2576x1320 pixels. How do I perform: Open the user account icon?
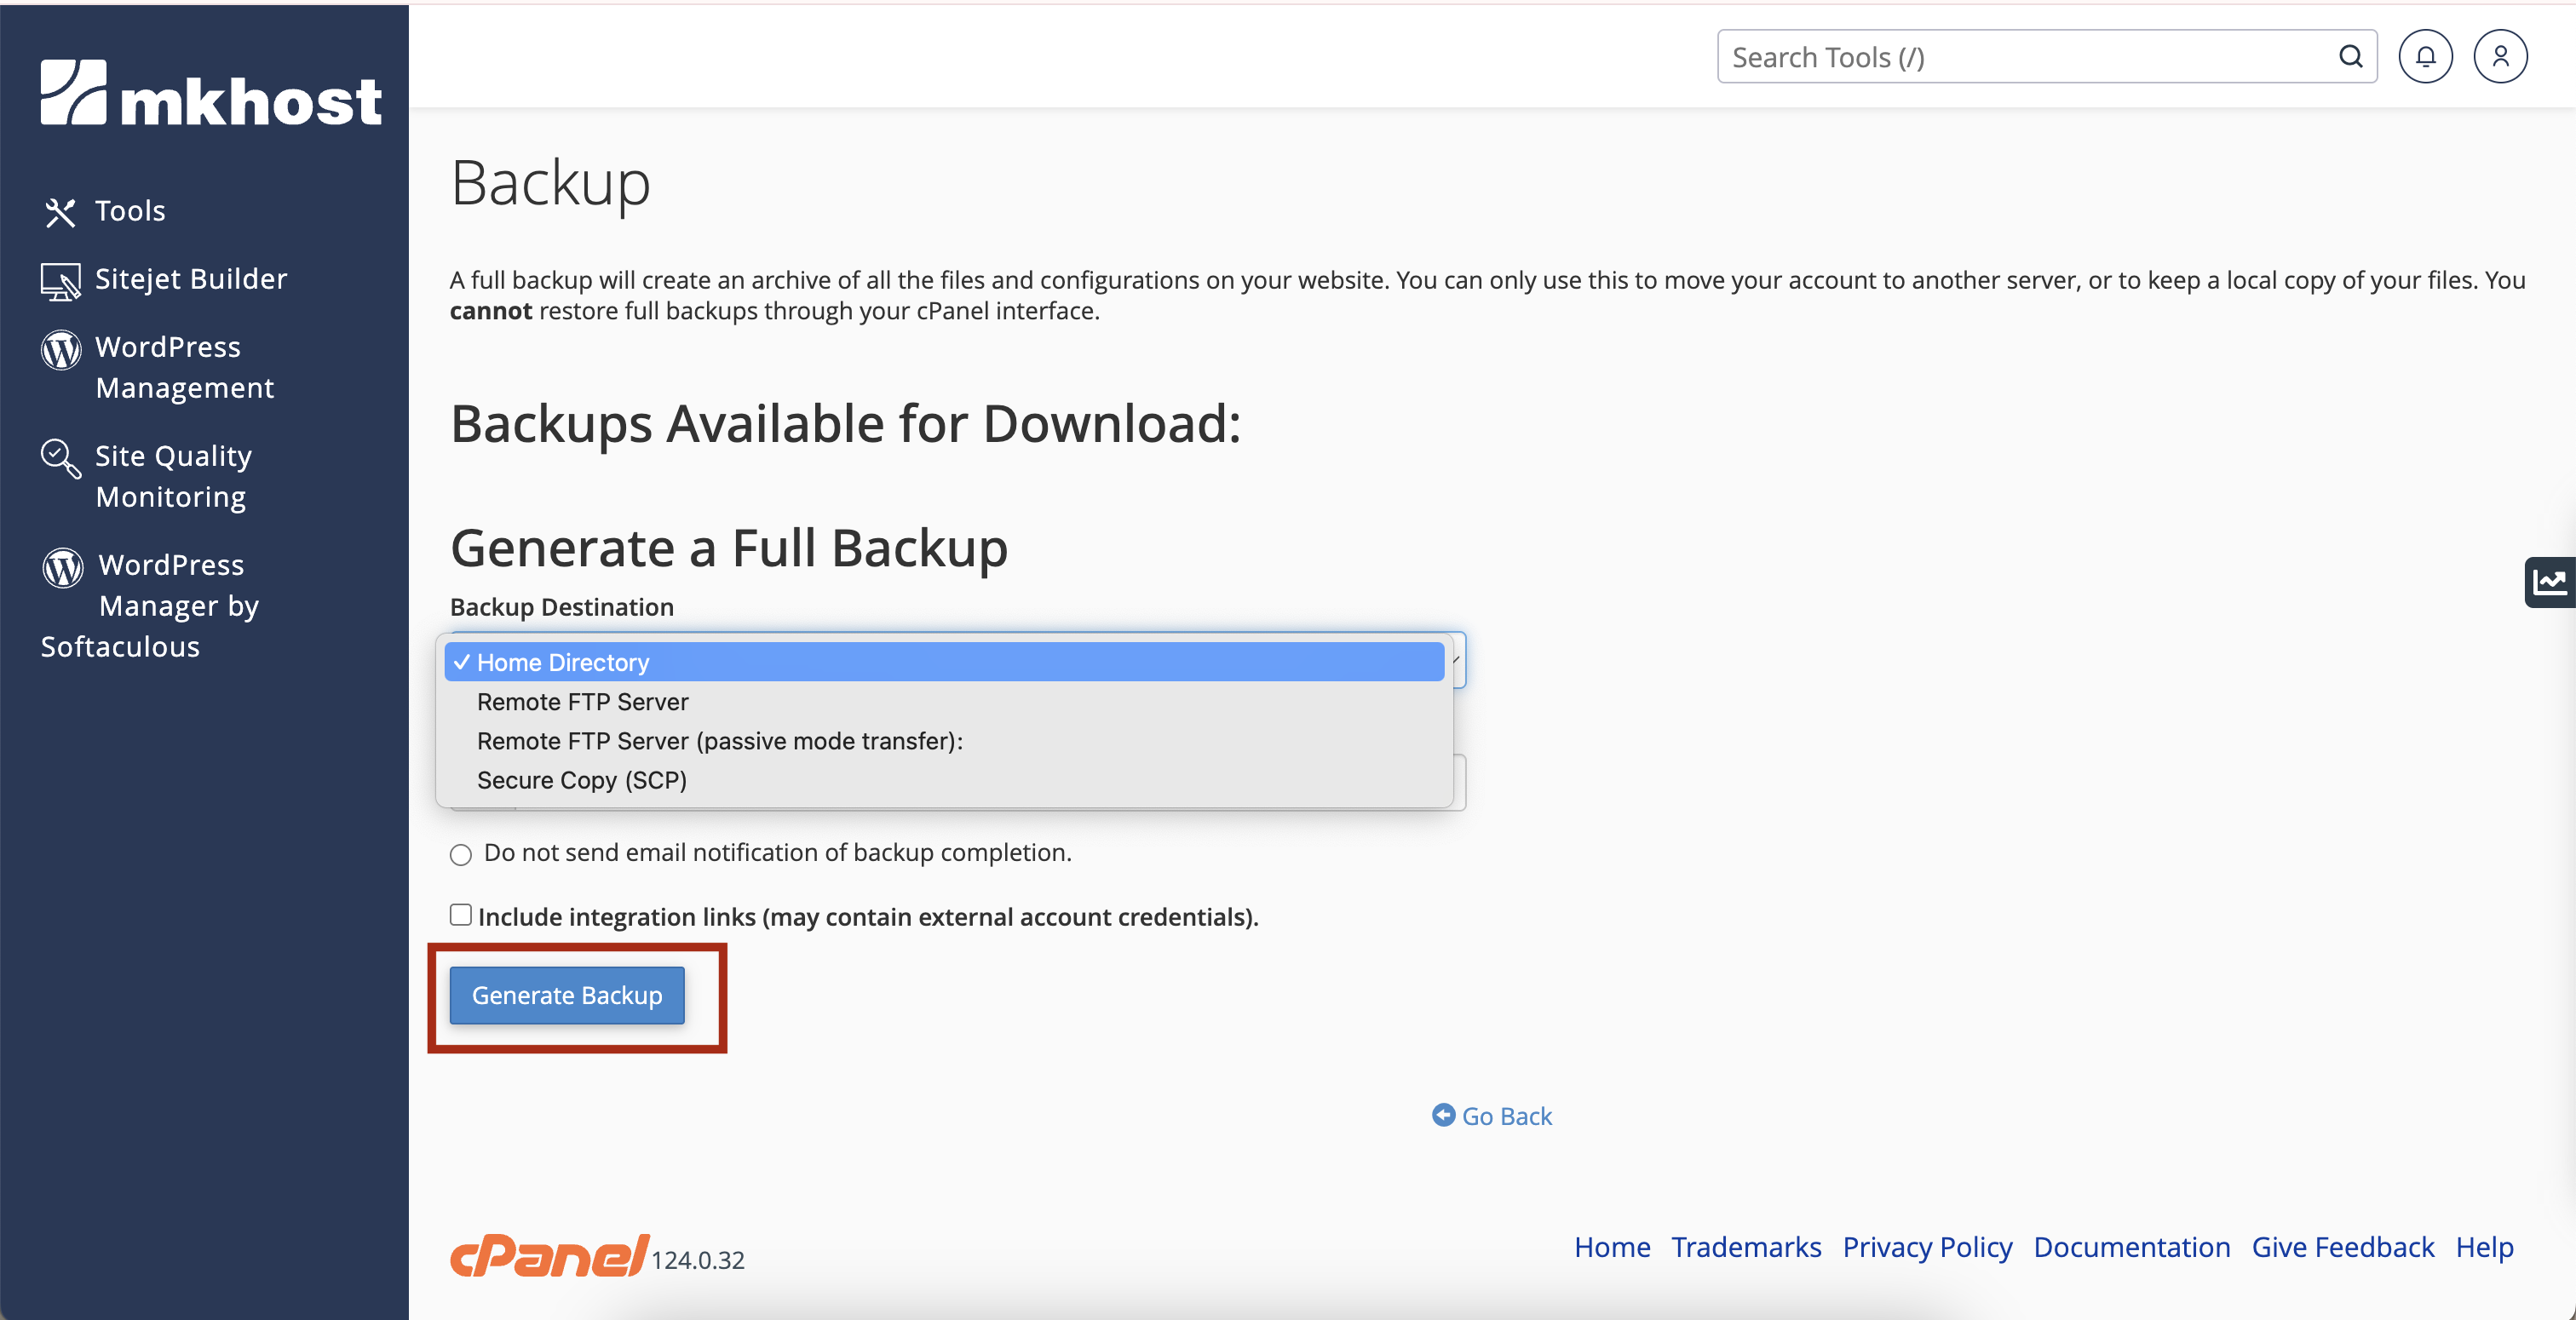pyautogui.click(x=2499, y=57)
